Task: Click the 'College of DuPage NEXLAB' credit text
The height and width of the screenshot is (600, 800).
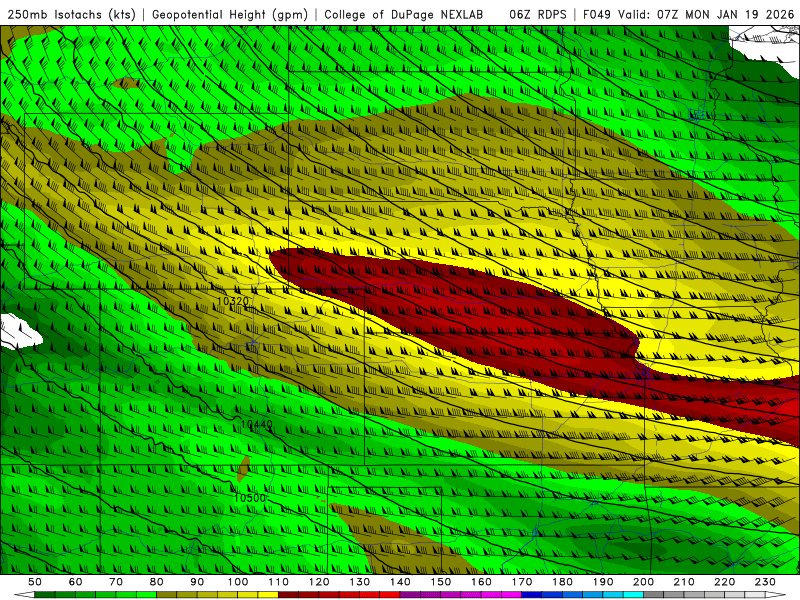Action: 404,14
